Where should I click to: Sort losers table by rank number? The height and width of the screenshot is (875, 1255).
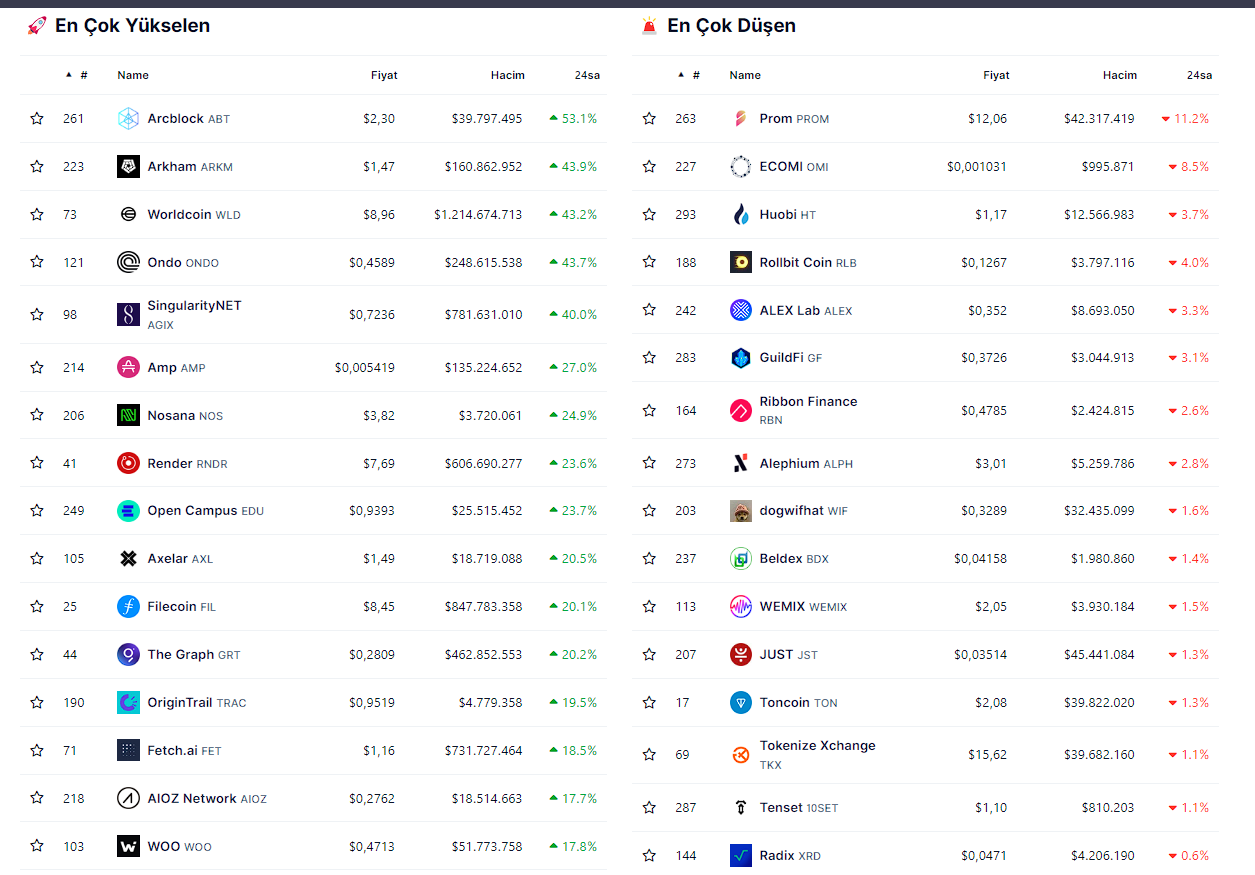click(x=695, y=75)
